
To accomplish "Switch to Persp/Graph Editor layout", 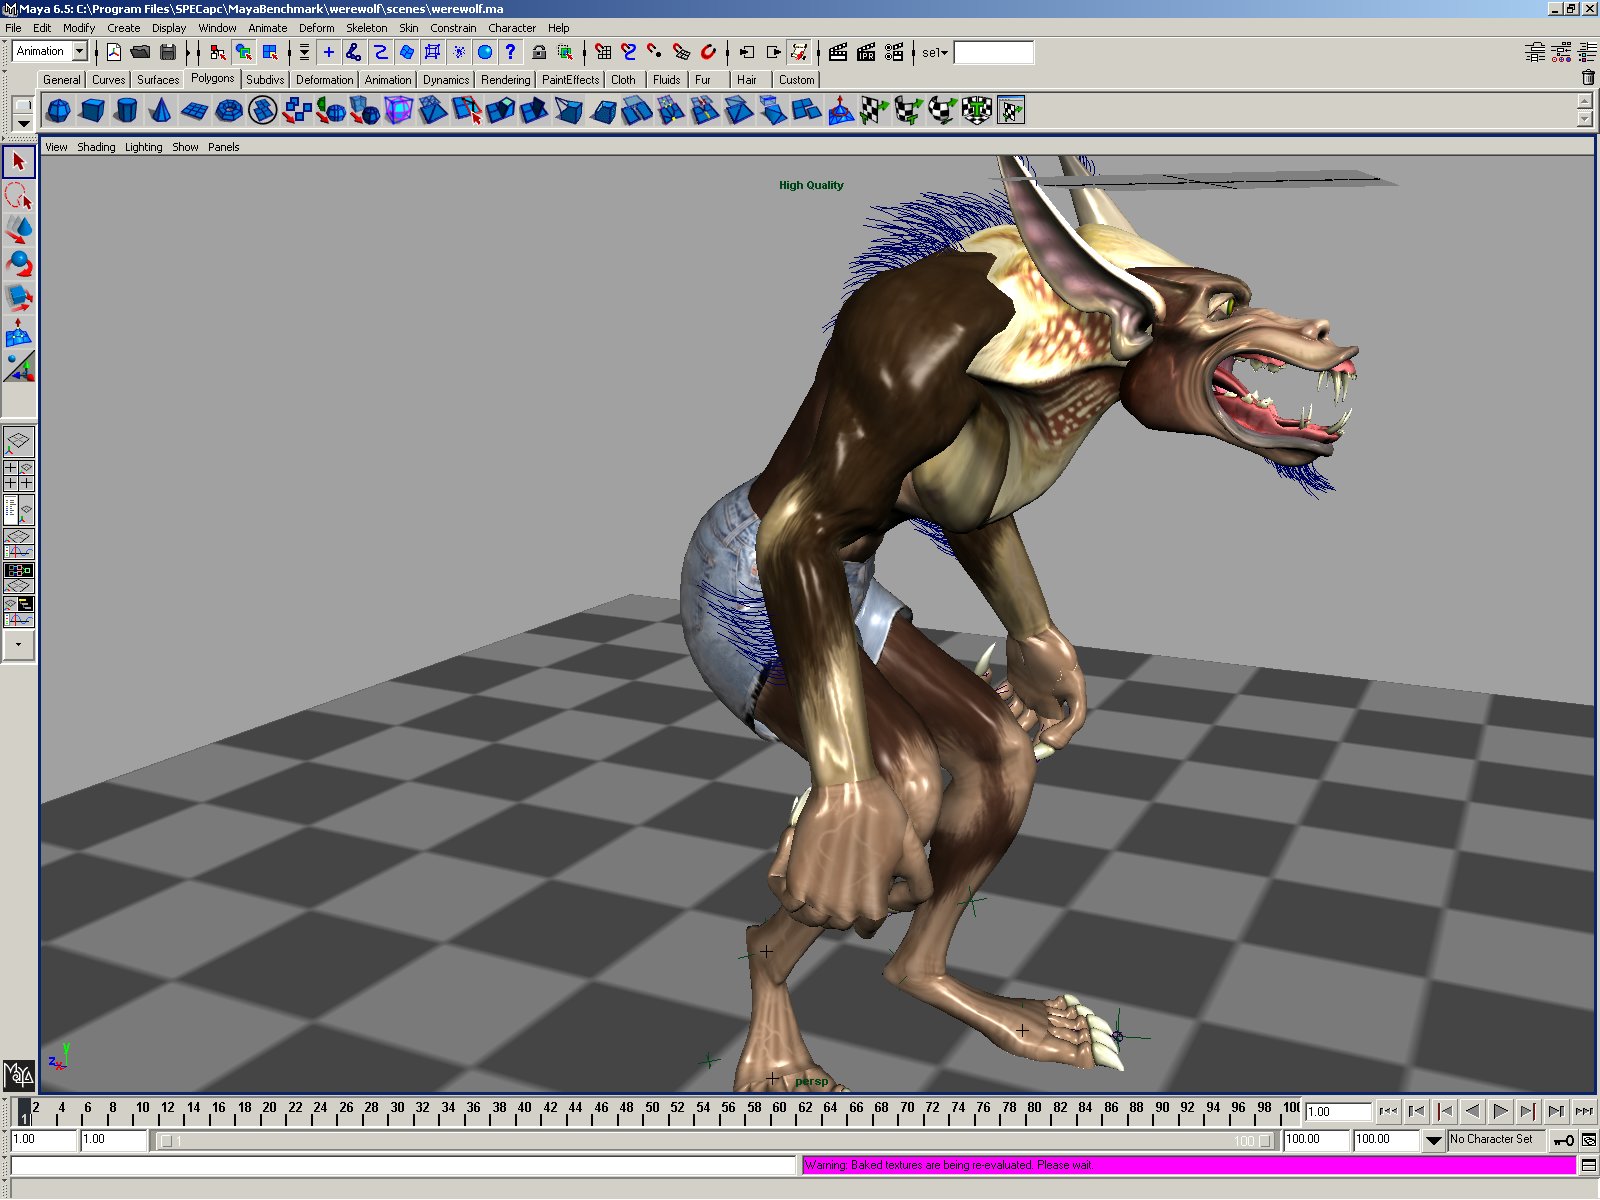I will (x=19, y=544).
